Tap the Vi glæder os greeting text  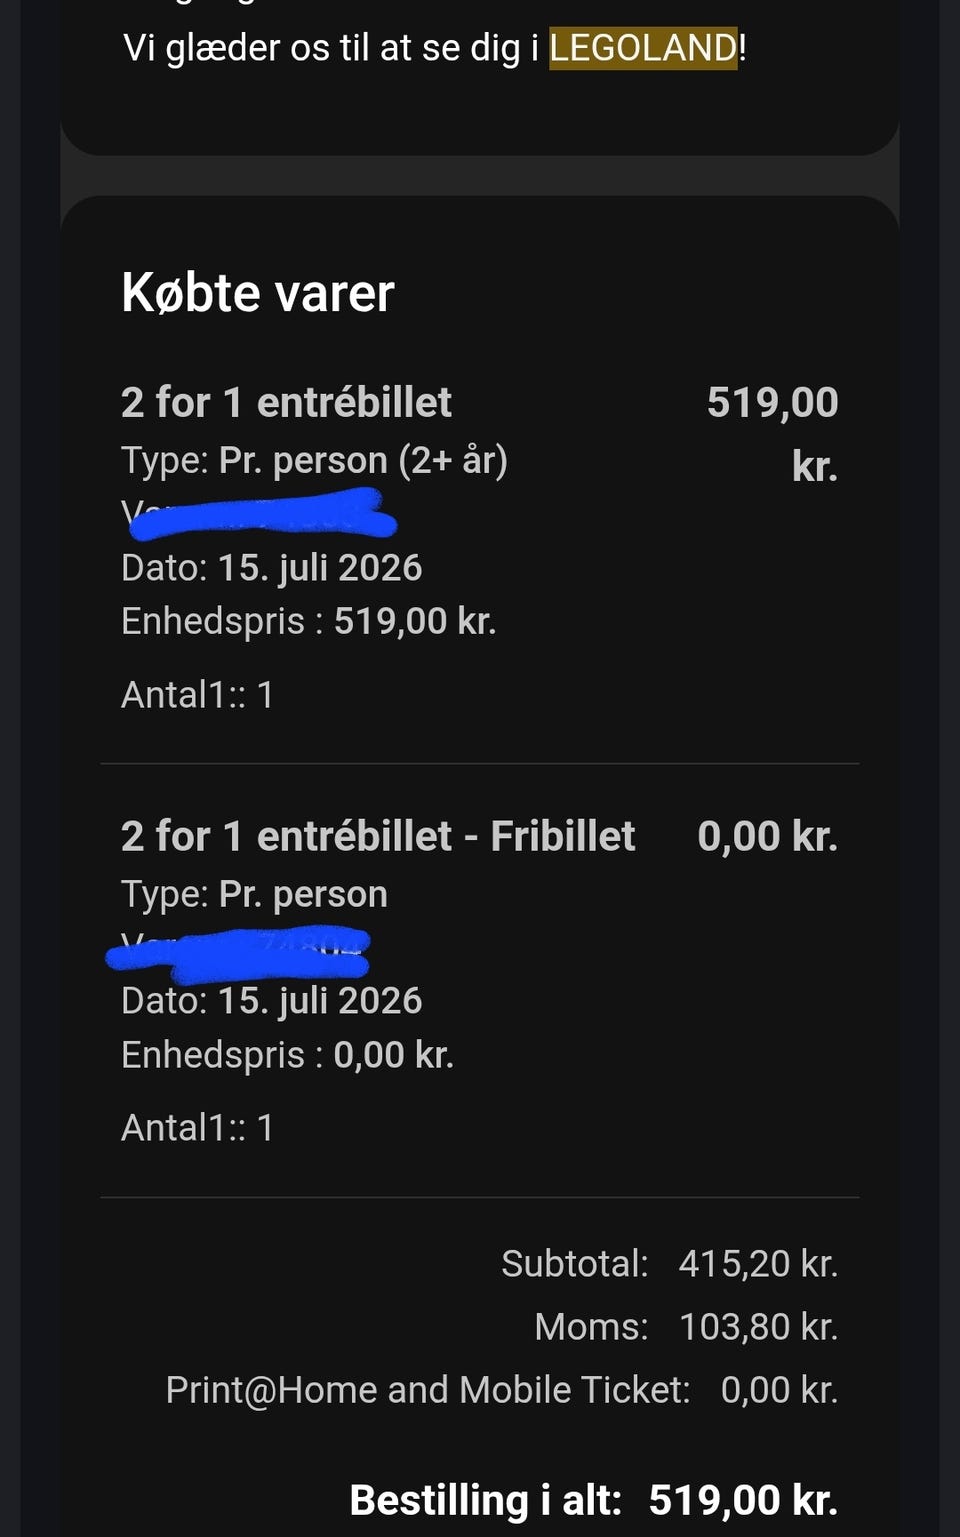pos(434,48)
